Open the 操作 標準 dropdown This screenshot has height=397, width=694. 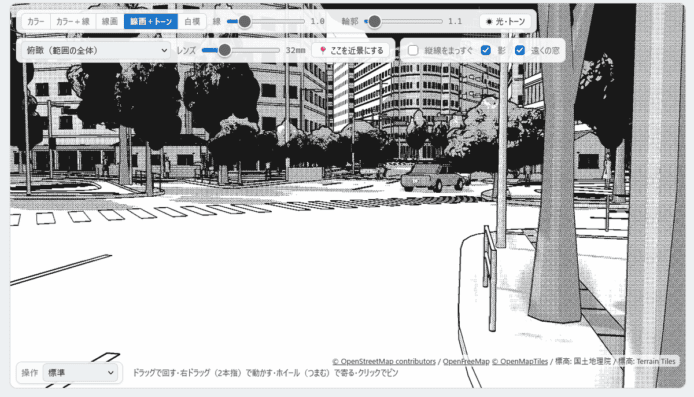coord(80,373)
